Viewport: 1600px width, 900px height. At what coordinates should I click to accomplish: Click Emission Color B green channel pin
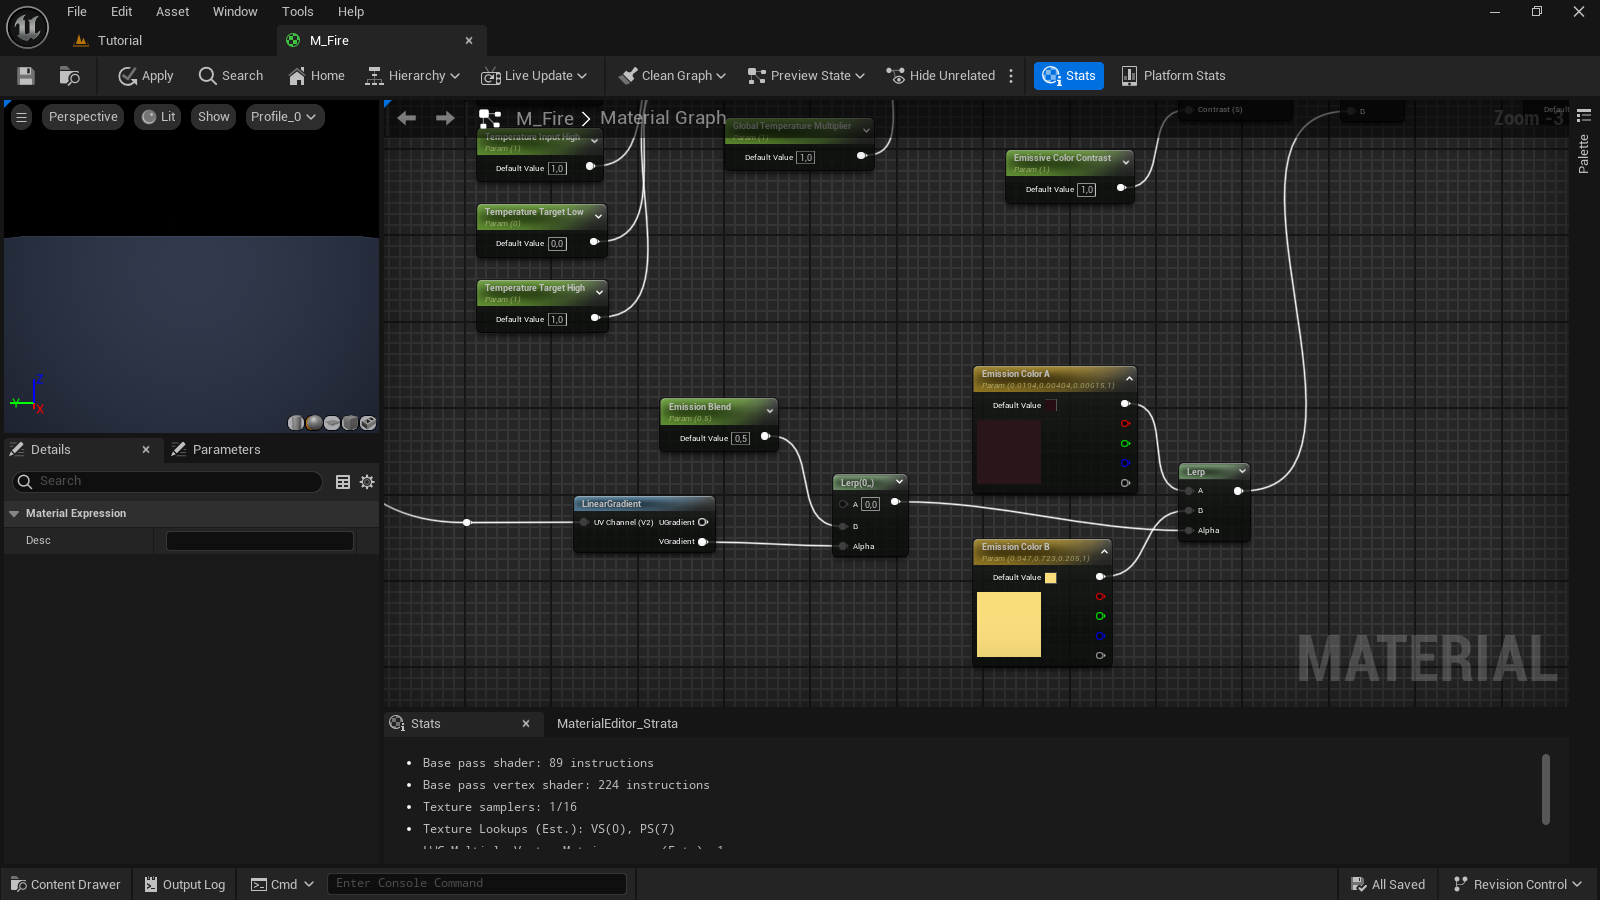[x=1100, y=616]
